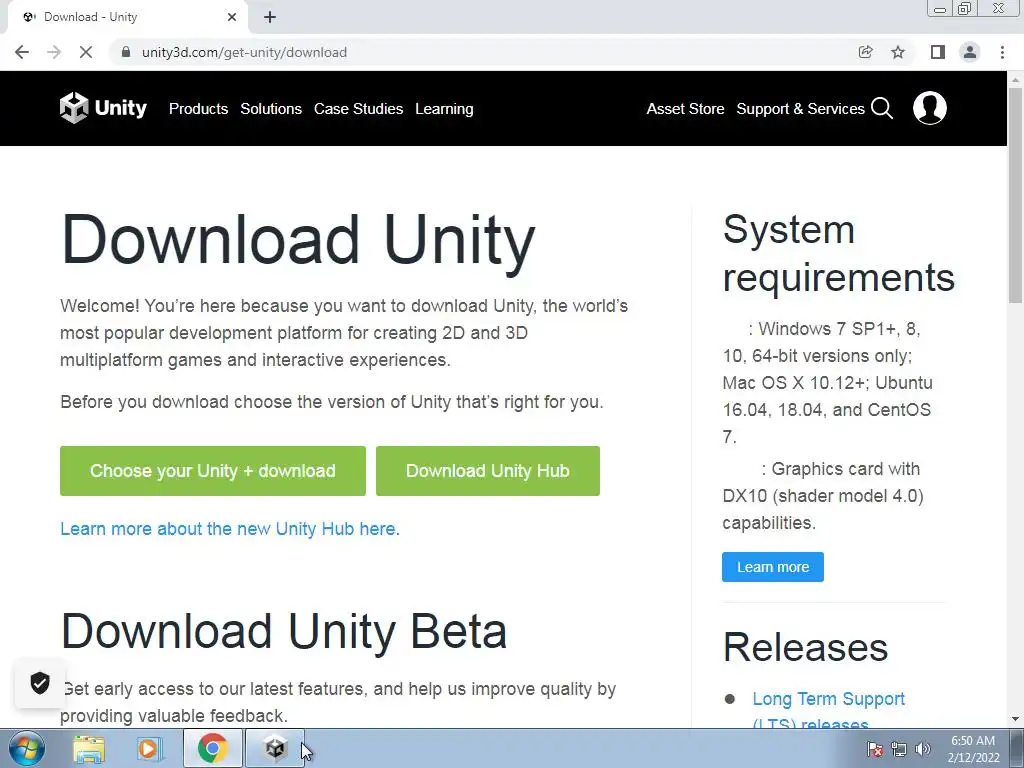Viewport: 1024px width, 768px height.
Task: Open Support & Services menu
Action: click(801, 109)
